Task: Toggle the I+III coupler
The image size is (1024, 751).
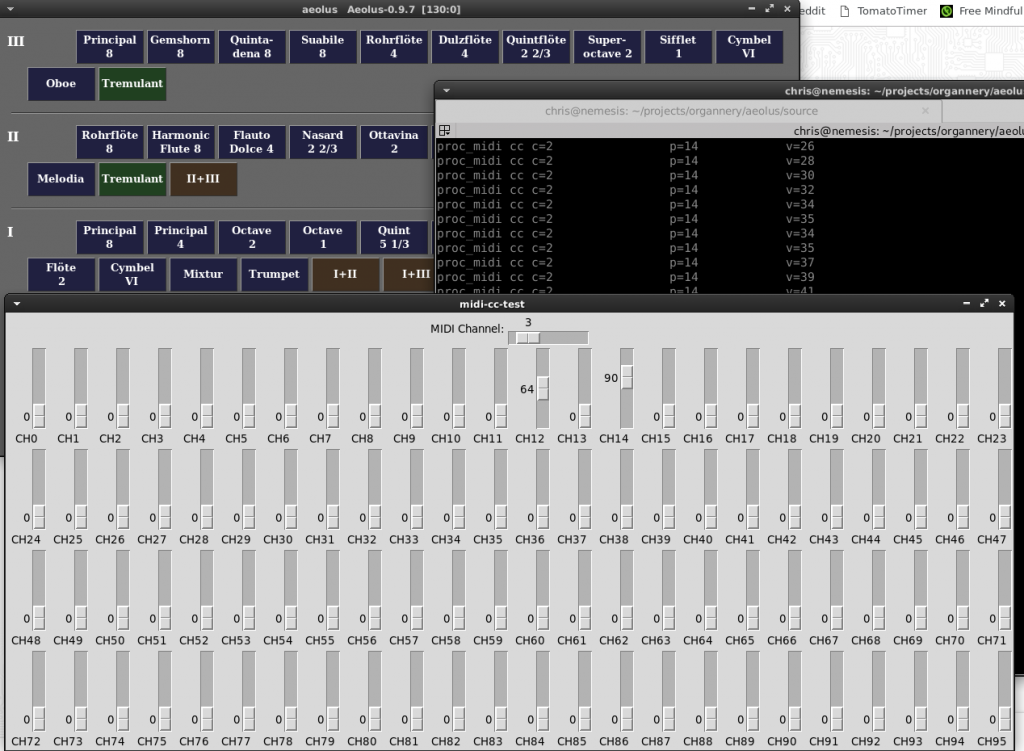Action: pos(417,274)
